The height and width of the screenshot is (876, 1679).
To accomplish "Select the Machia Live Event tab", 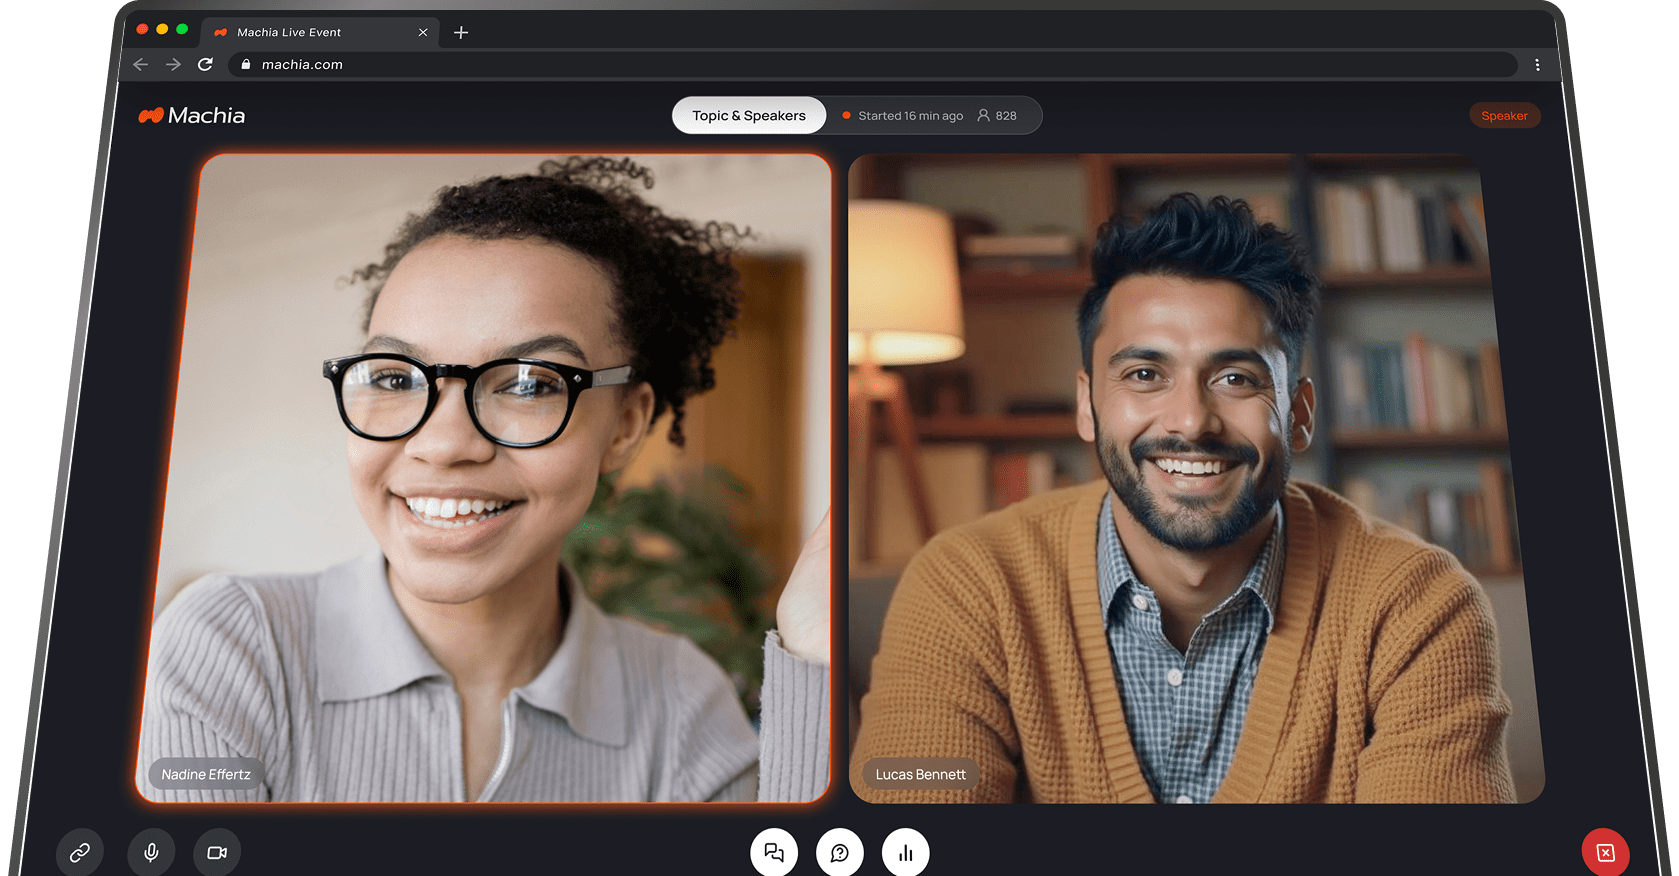I will pos(320,32).
